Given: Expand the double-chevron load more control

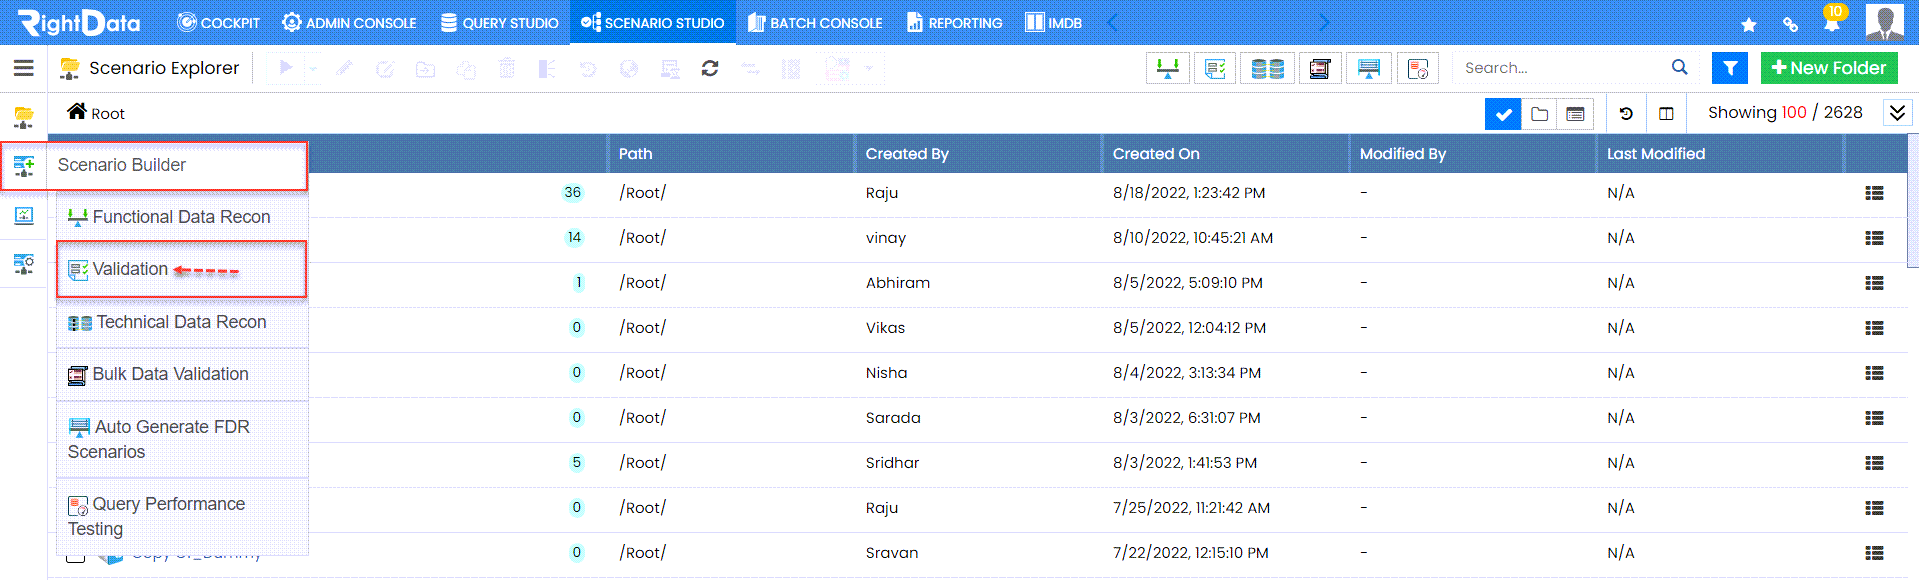Looking at the screenshot, I should tap(1897, 113).
